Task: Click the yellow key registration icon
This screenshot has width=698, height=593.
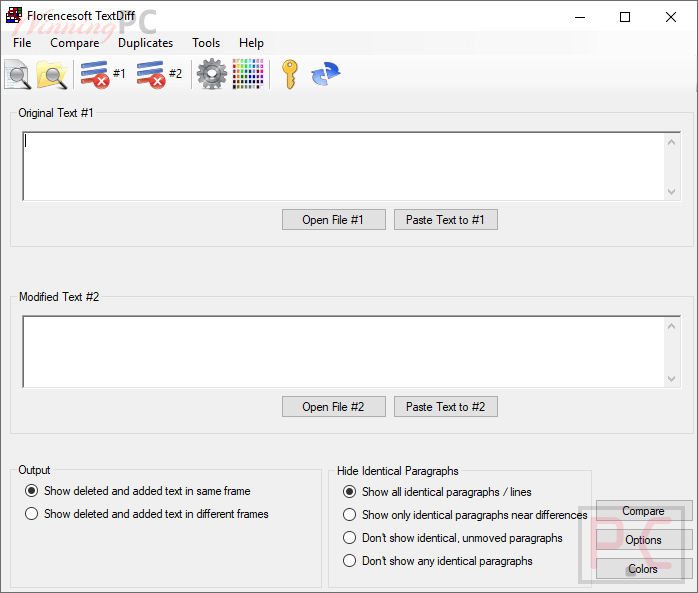Action: (x=290, y=74)
